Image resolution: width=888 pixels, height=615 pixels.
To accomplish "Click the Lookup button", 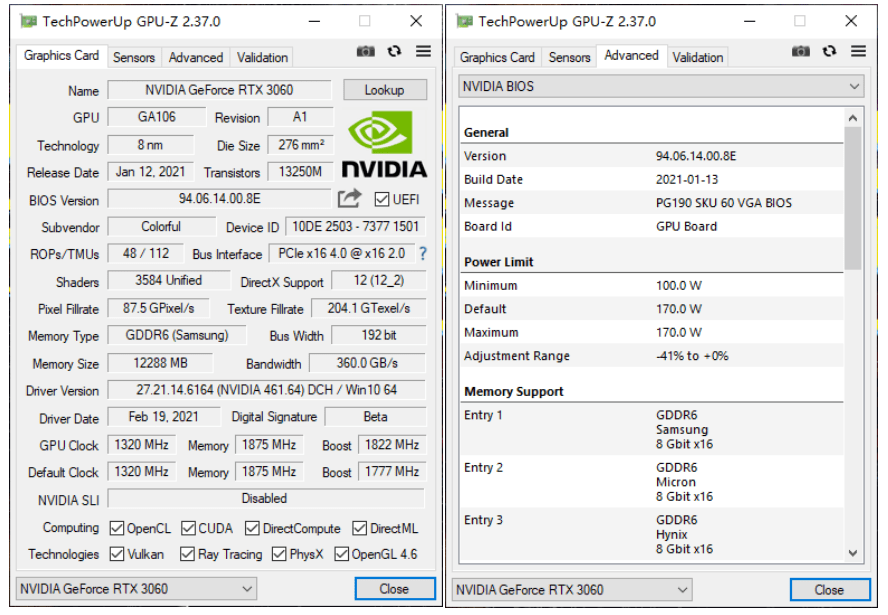I will tap(385, 90).
